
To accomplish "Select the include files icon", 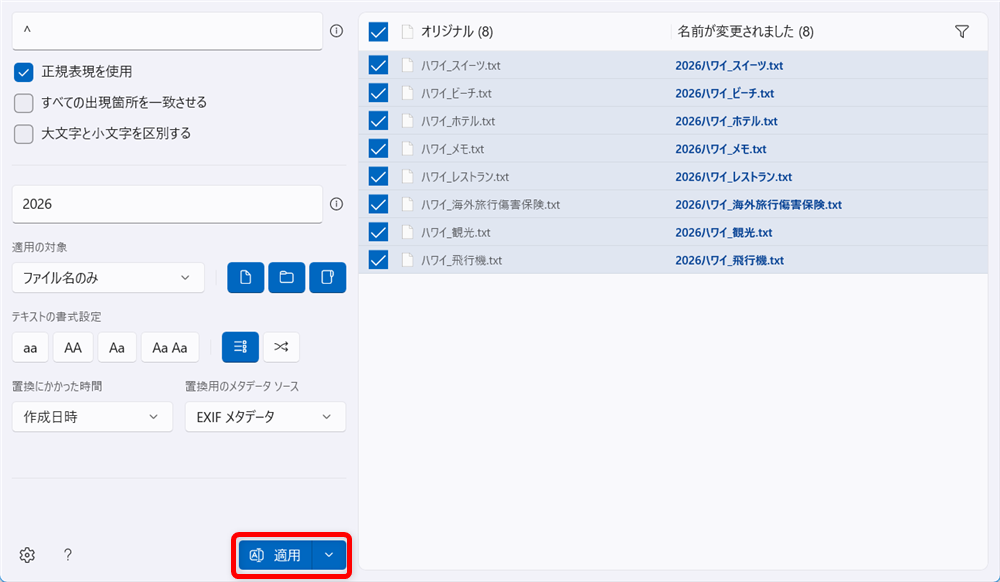I will [x=246, y=277].
